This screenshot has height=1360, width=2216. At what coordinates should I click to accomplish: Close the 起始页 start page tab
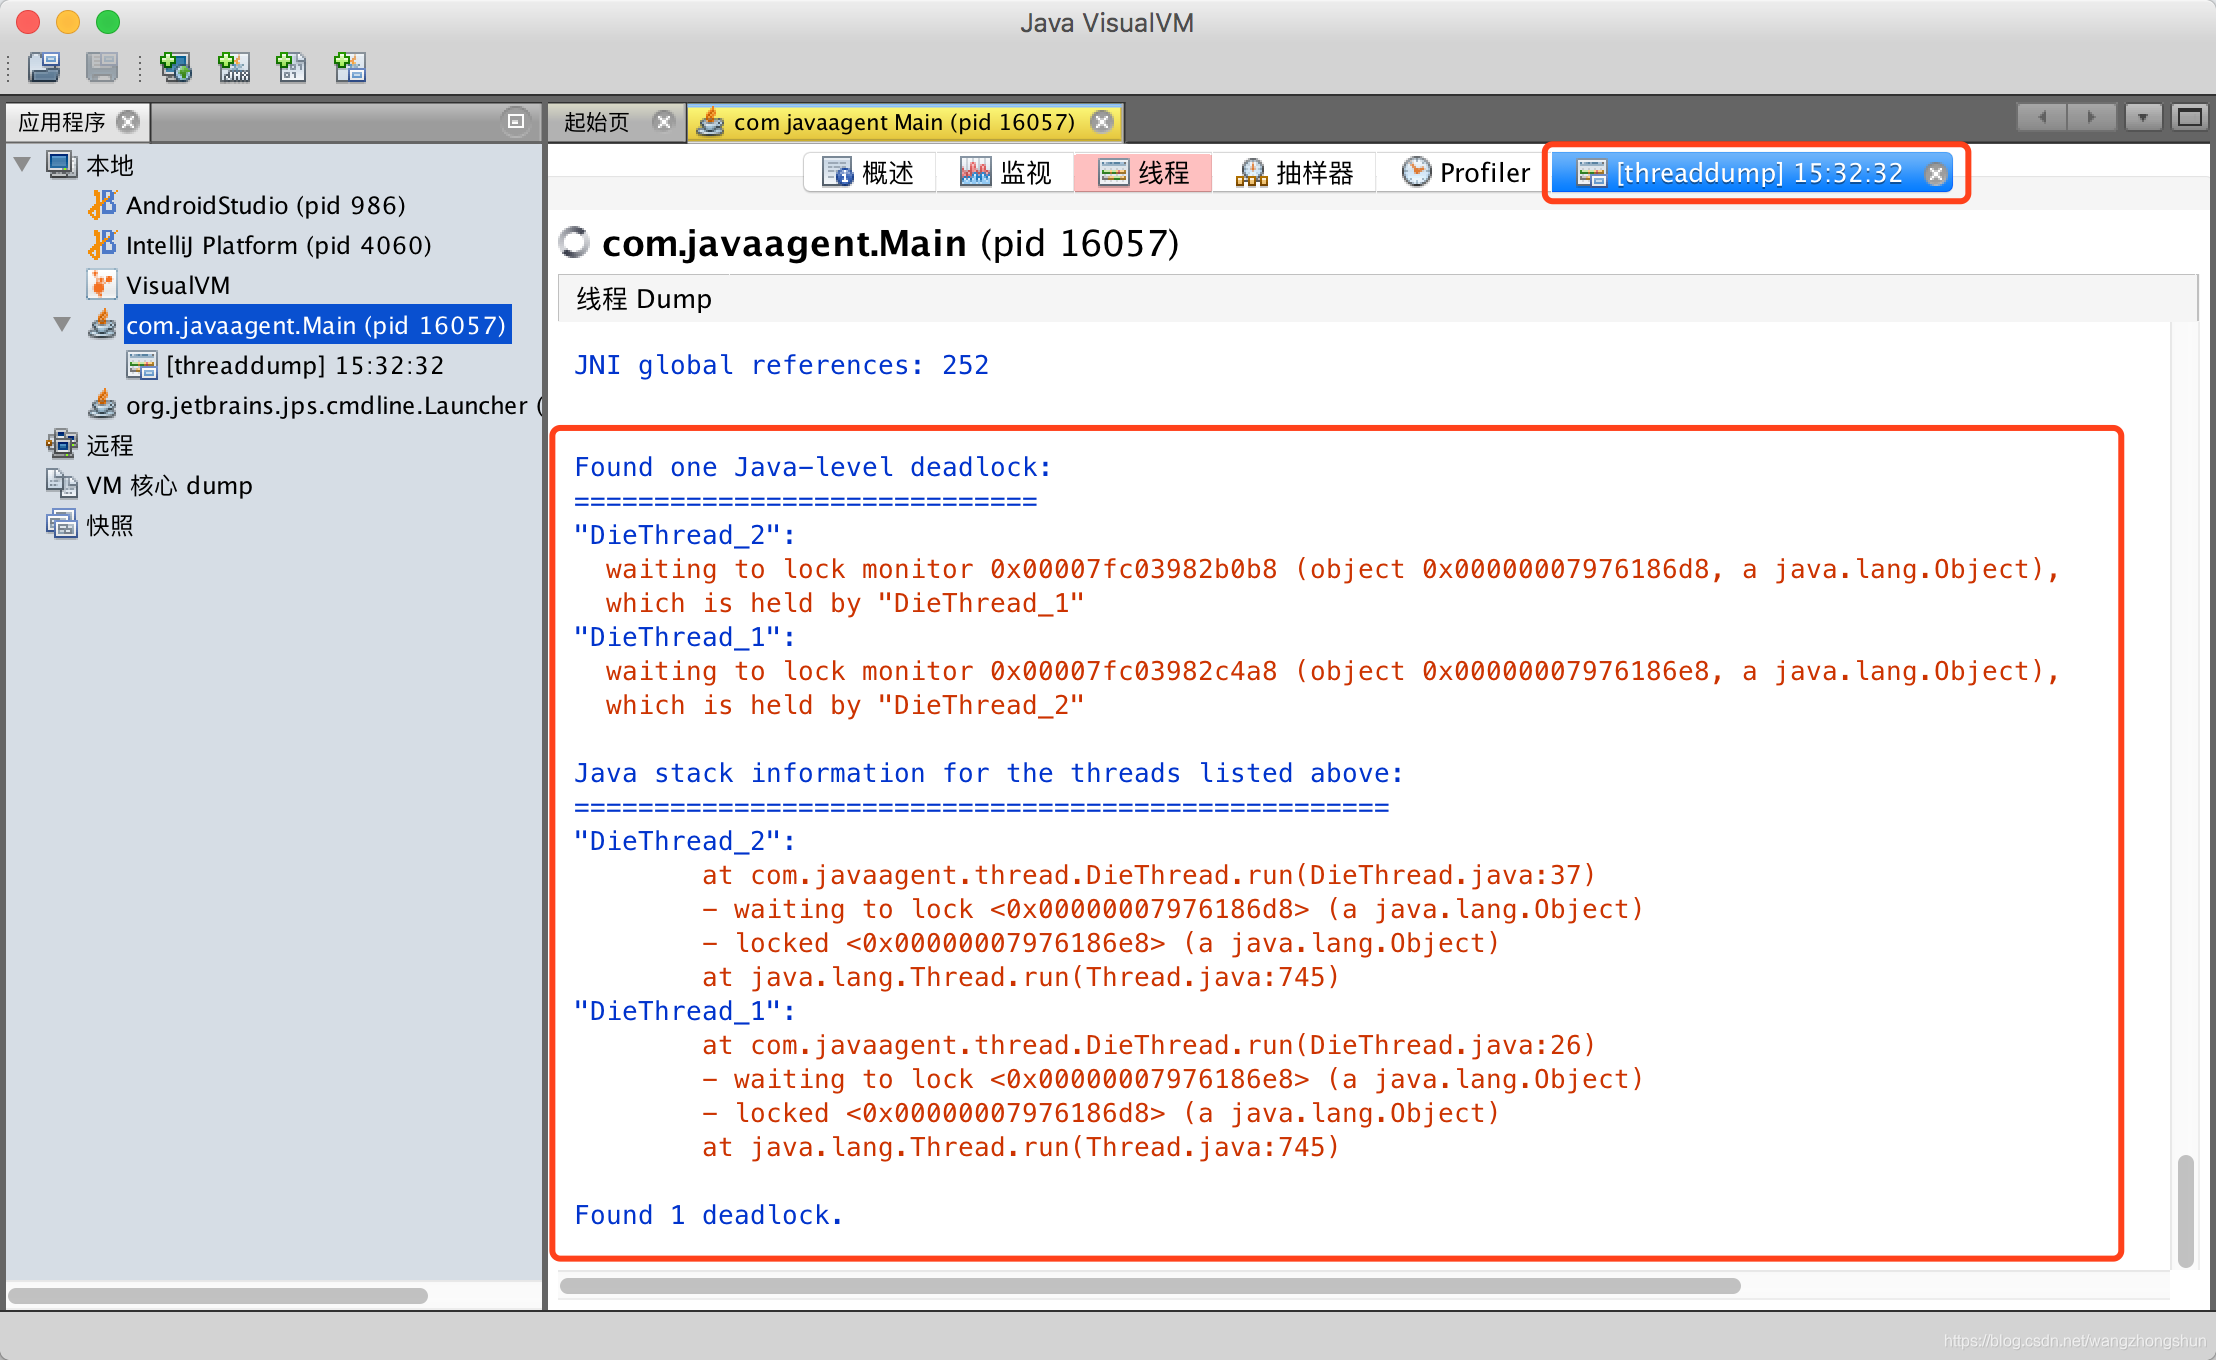(663, 121)
